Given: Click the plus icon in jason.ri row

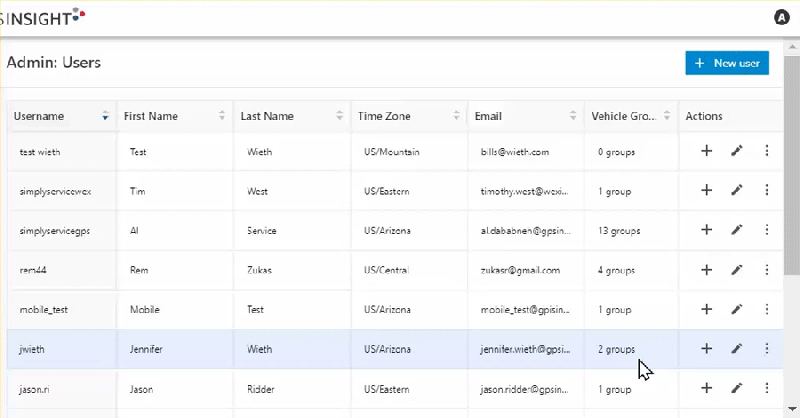Looking at the screenshot, I should (x=707, y=388).
